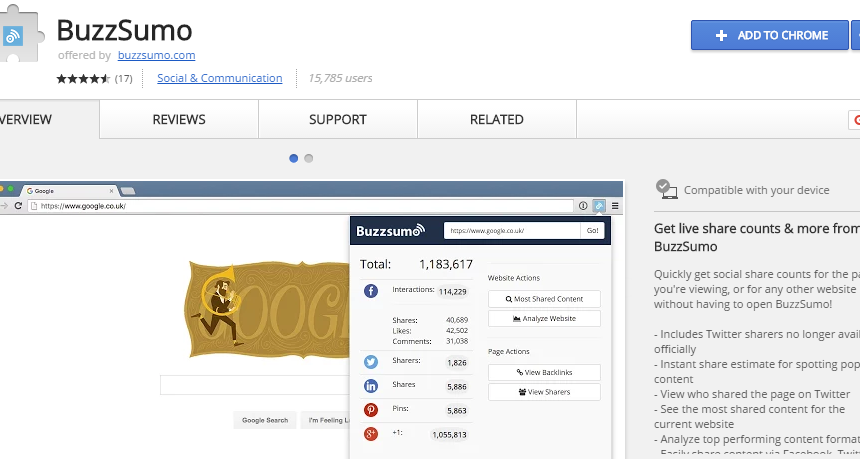Click the reload button in screenshot browser
860x459 pixels.
tap(18, 206)
